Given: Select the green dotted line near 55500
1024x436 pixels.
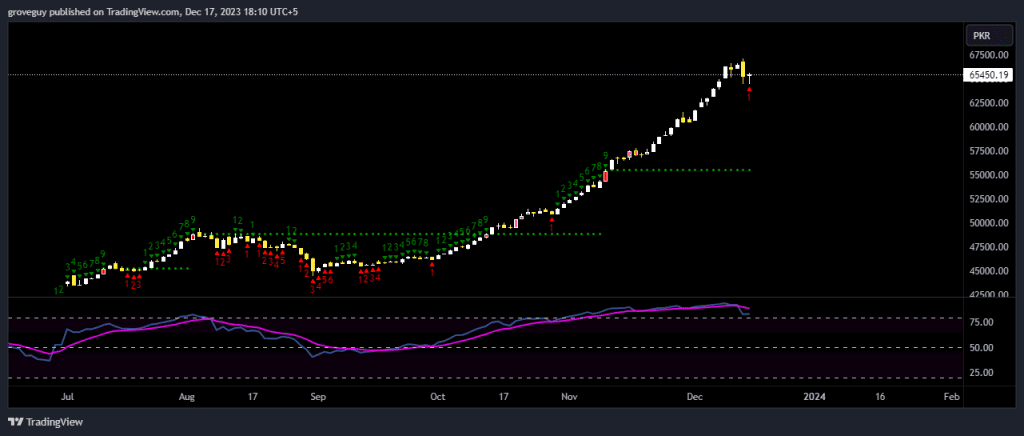Looking at the screenshot, I should click(x=680, y=170).
